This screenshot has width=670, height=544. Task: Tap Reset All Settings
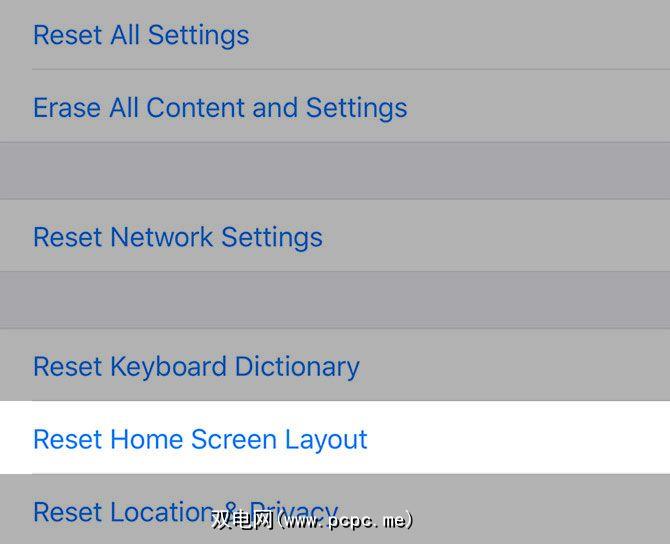tap(141, 35)
